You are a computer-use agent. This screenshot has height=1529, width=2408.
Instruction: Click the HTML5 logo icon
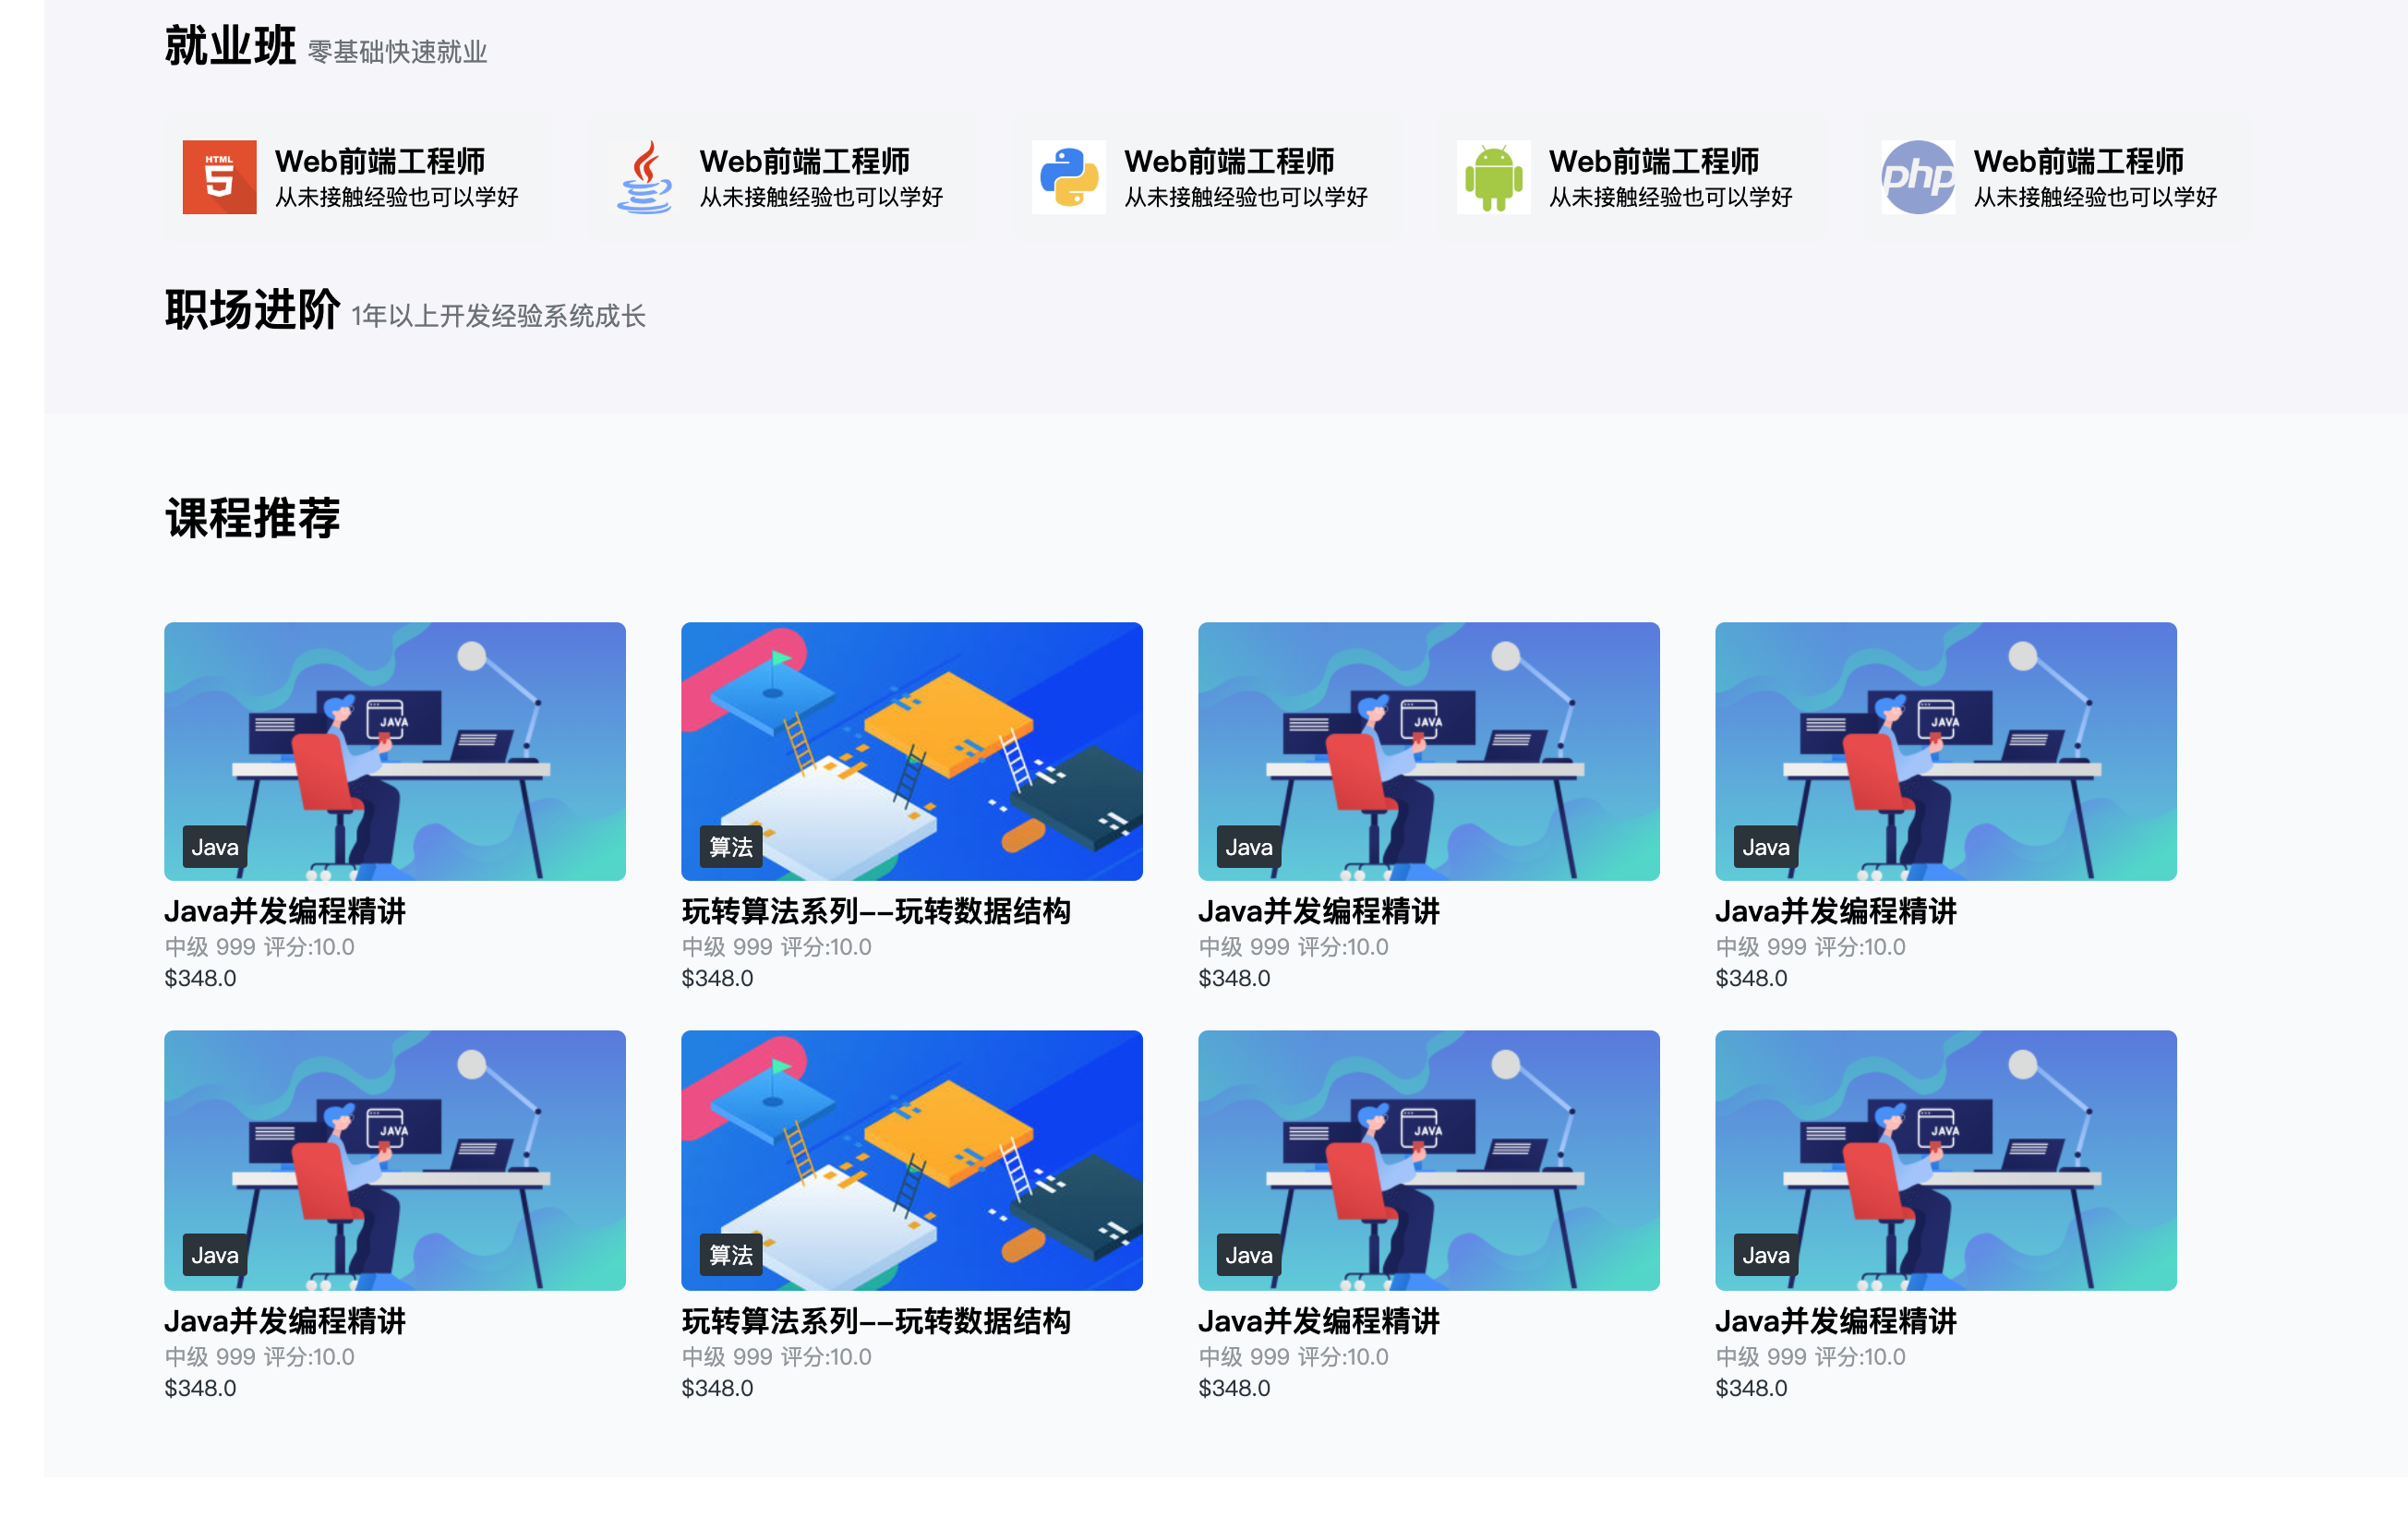tap(219, 177)
